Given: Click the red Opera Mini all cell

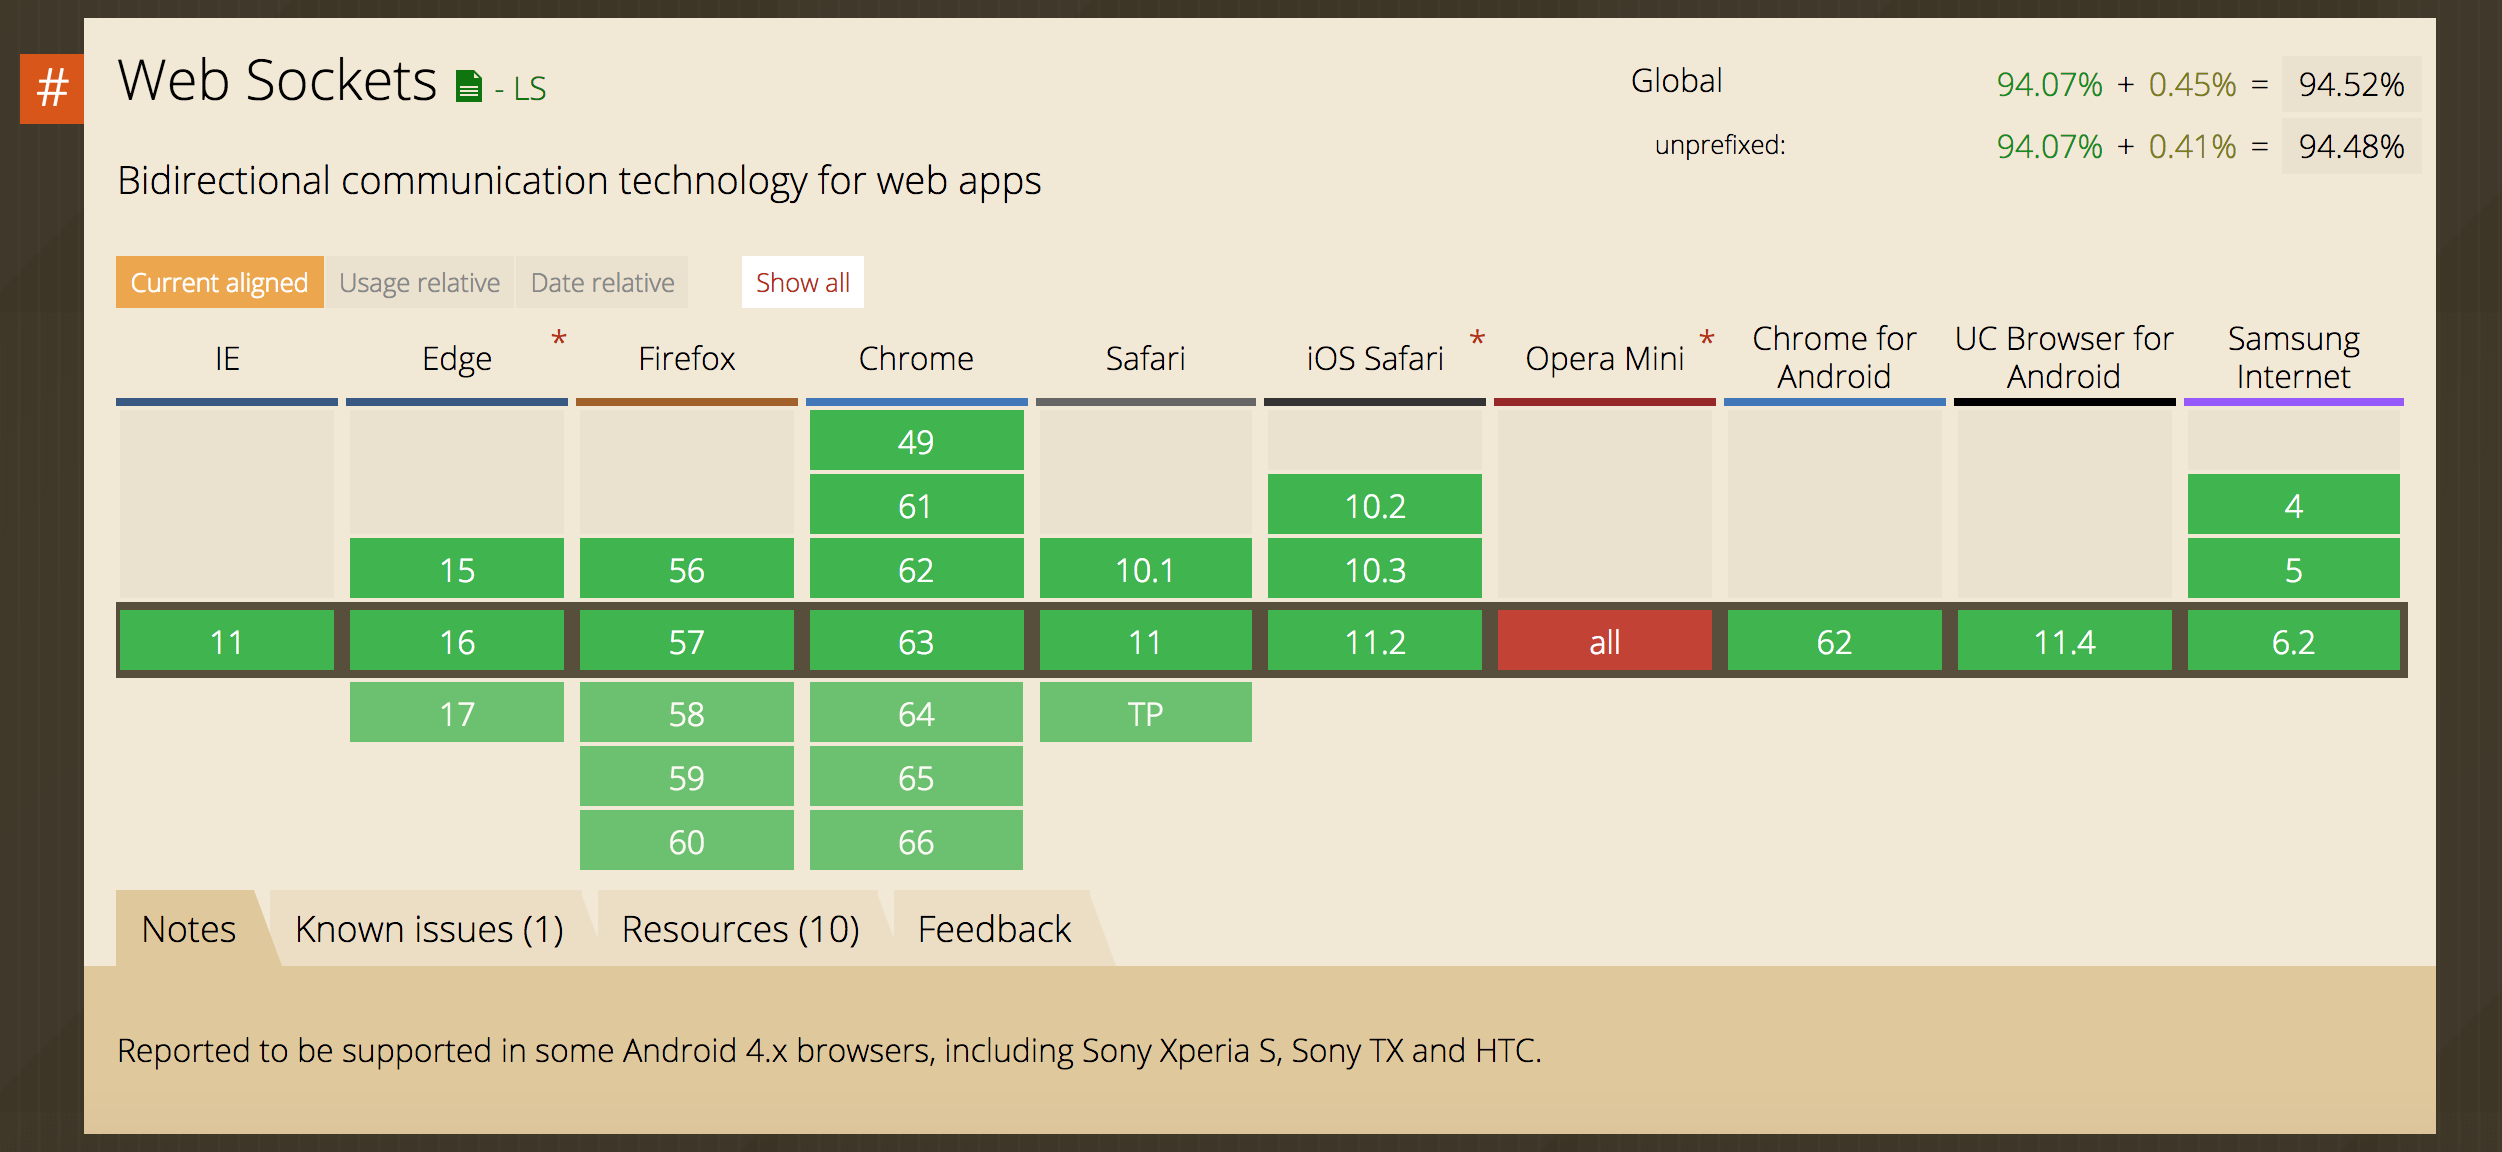Looking at the screenshot, I should [1604, 641].
